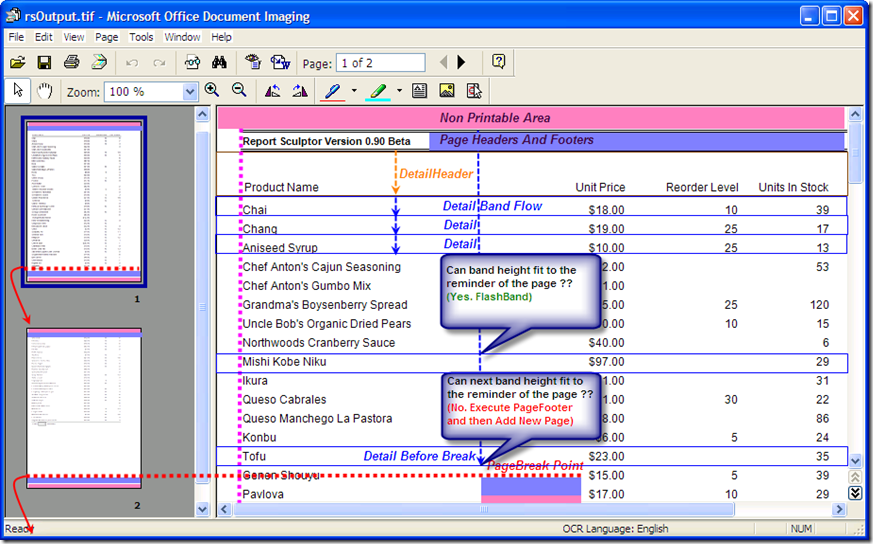Click the NUM status bar indicator
Viewport: 873px width, 544px height.
pyautogui.click(x=801, y=528)
